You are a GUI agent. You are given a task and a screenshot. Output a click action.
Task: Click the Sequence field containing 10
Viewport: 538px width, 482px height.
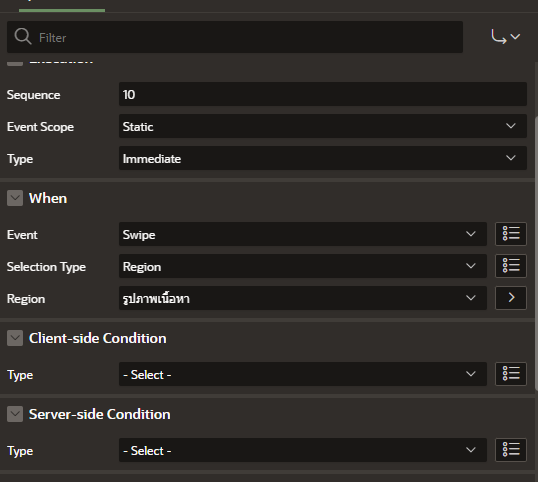click(x=323, y=94)
